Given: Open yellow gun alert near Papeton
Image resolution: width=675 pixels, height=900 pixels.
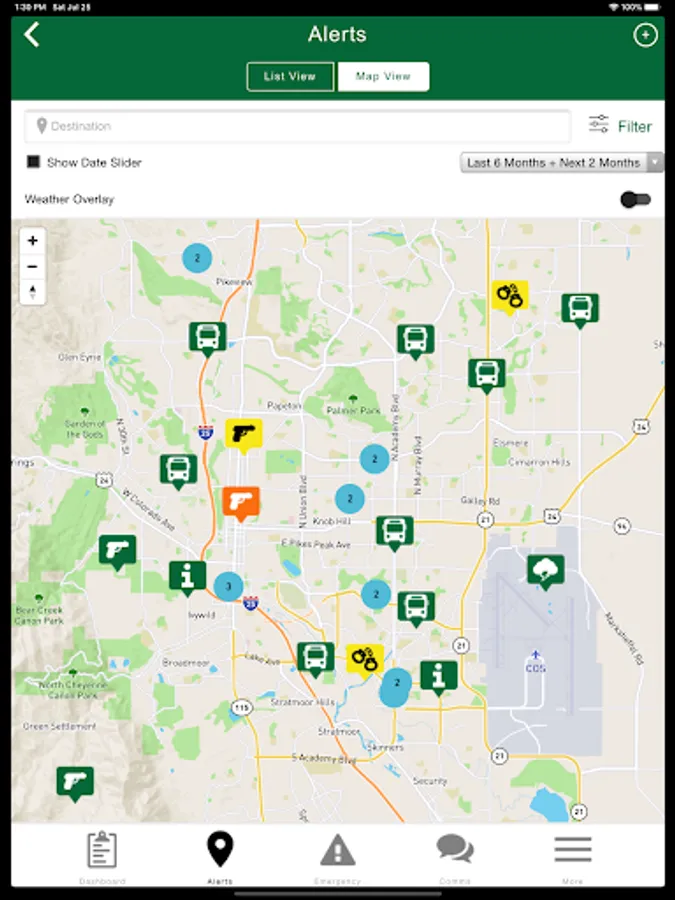Looking at the screenshot, I should 243,436.
